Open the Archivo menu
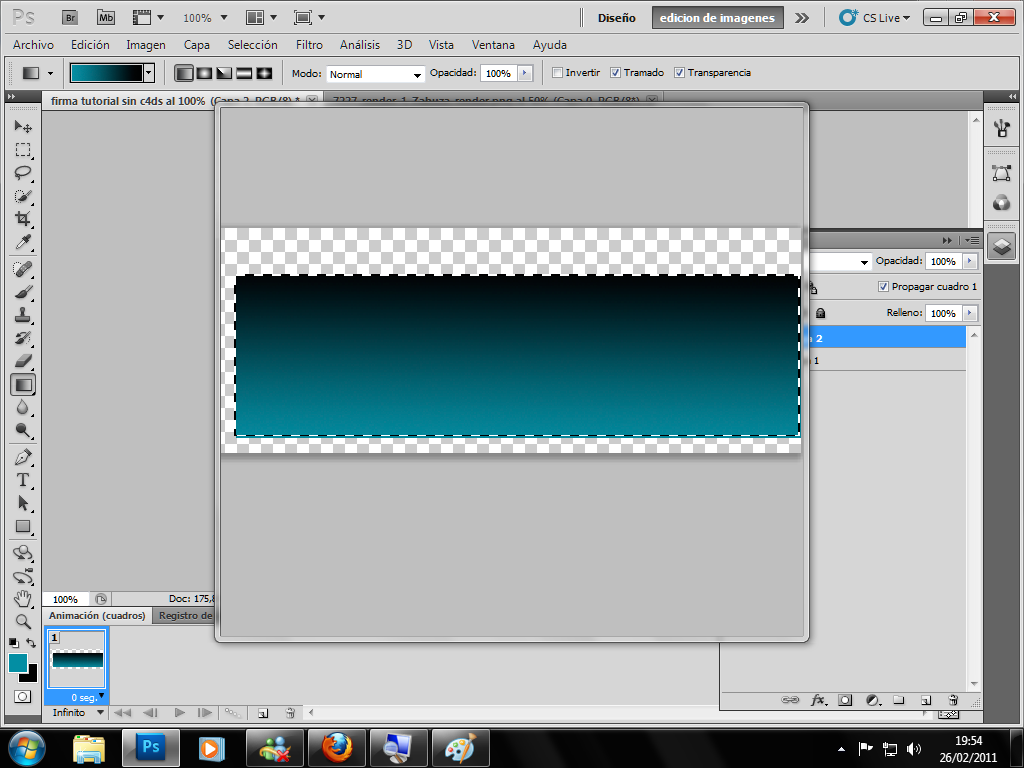This screenshot has width=1024, height=768. 33,44
